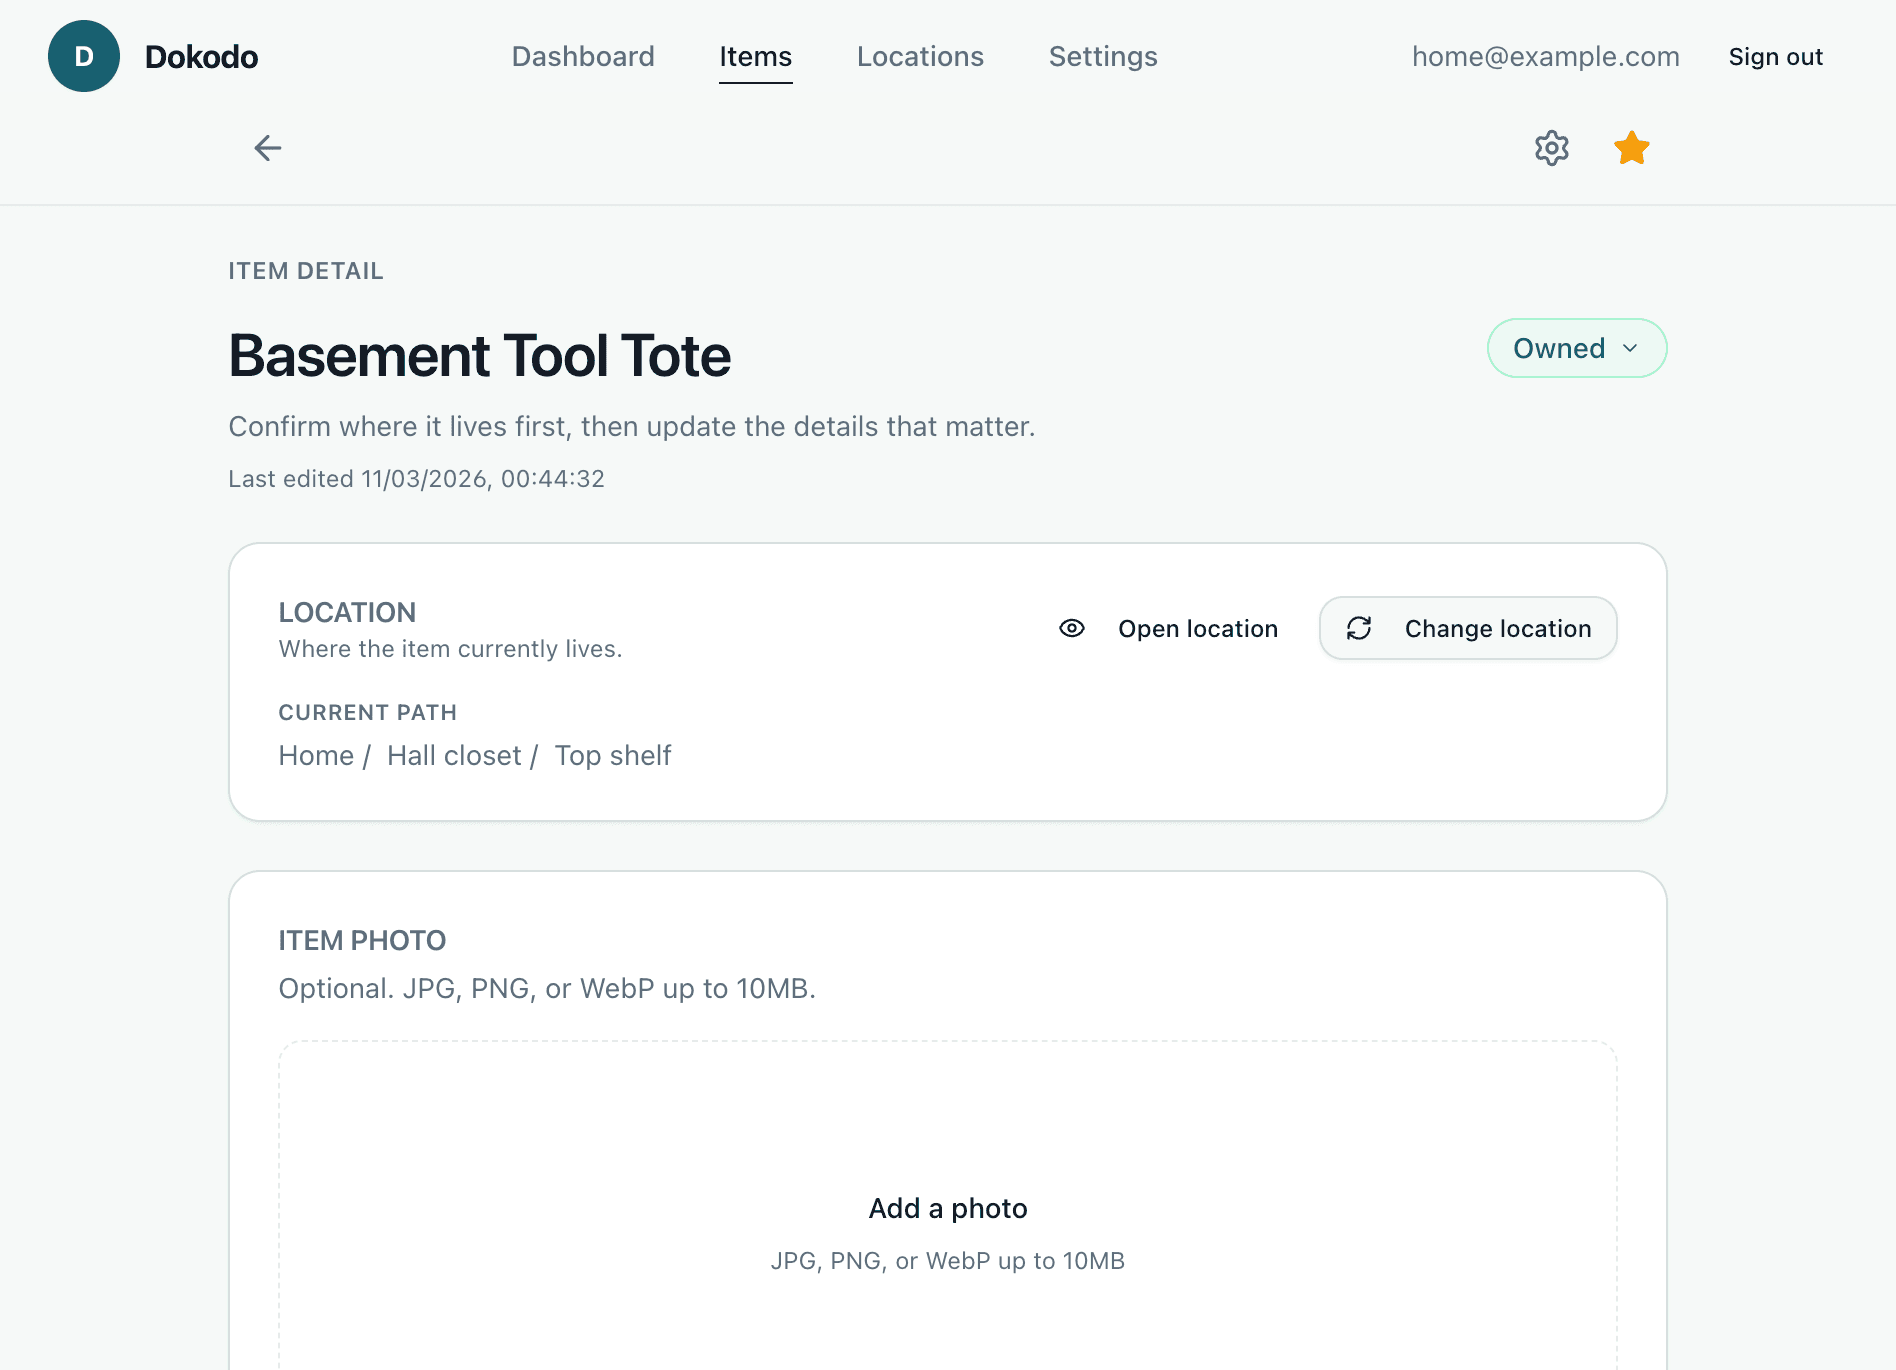The width and height of the screenshot is (1896, 1370).
Task: Click the eye icon to preview location
Action: (x=1071, y=628)
